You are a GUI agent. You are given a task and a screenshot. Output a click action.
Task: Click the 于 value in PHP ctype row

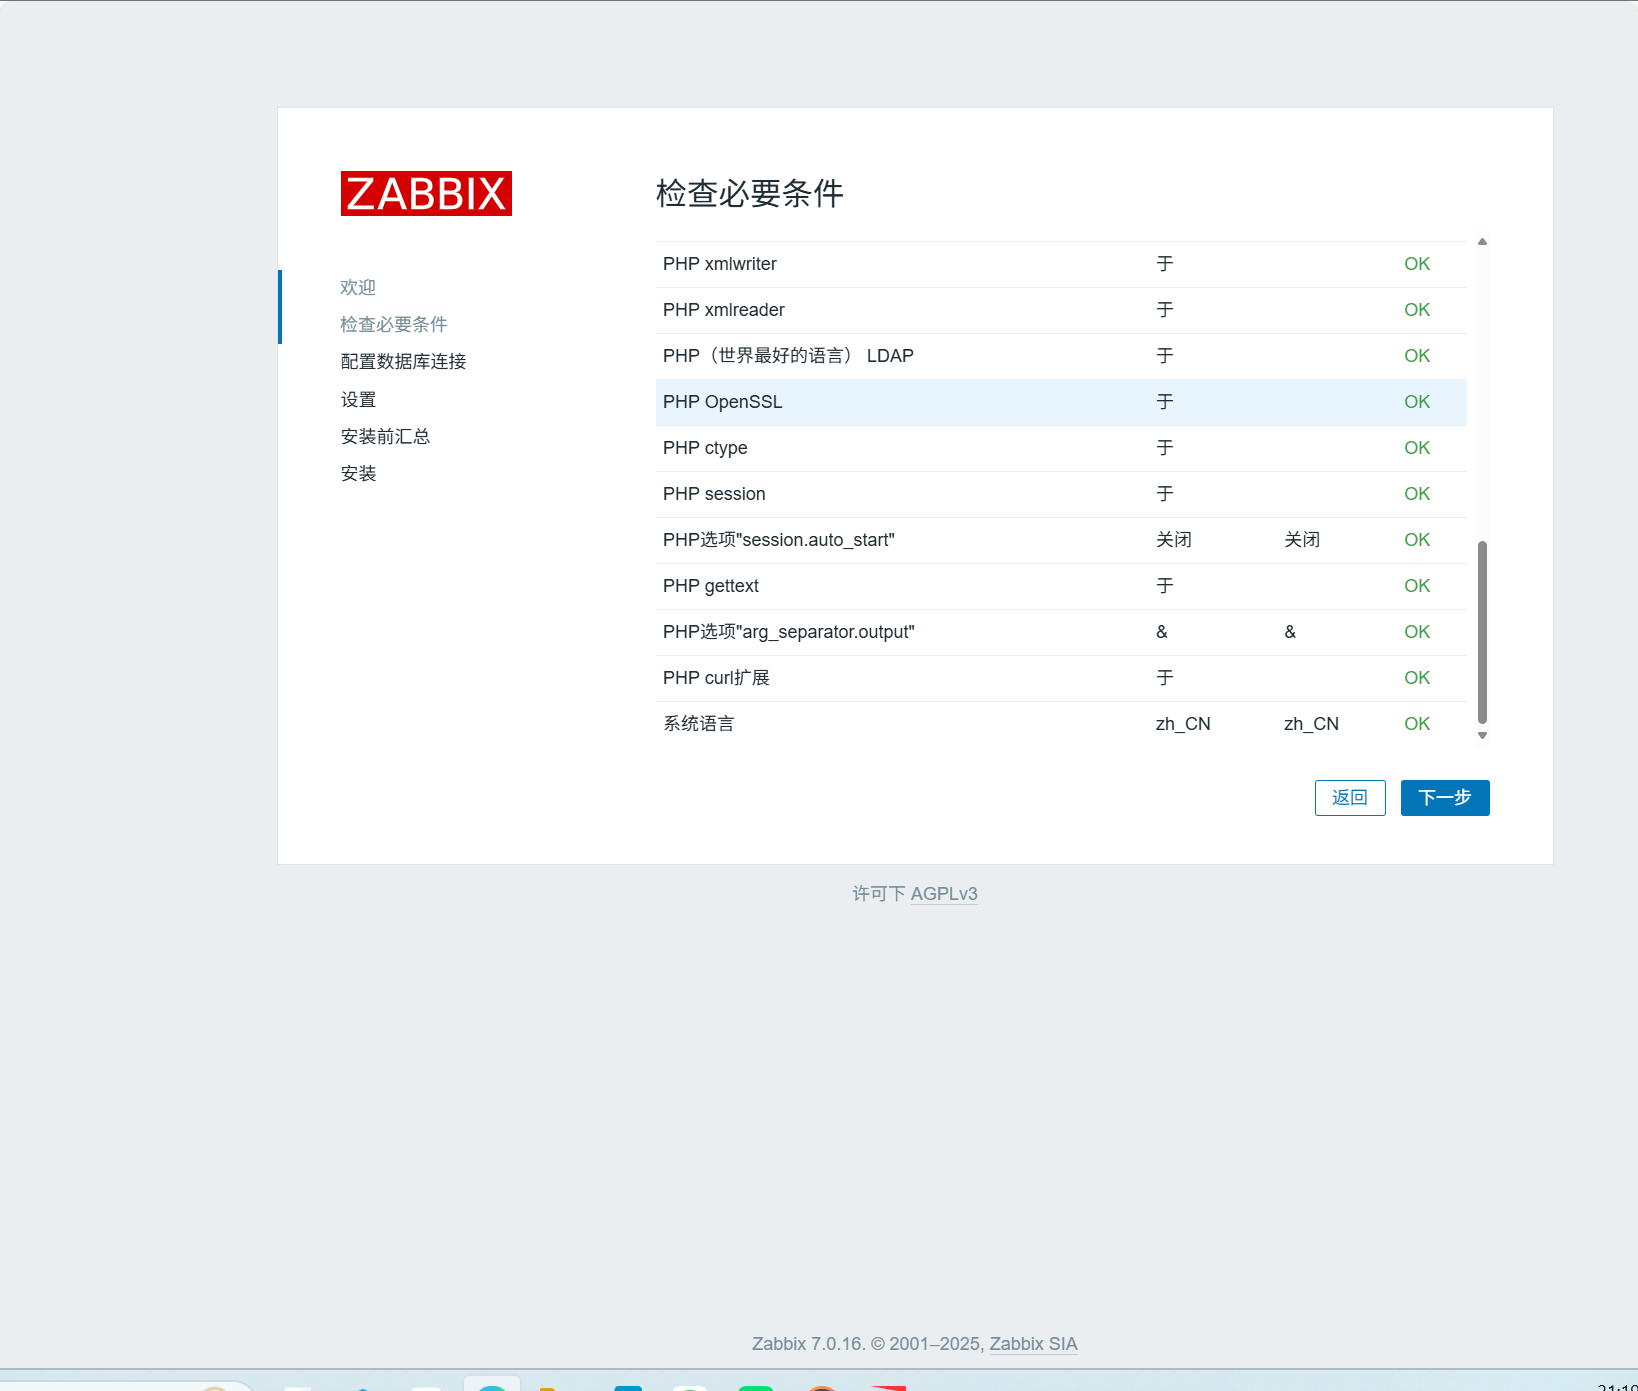[x=1165, y=448]
